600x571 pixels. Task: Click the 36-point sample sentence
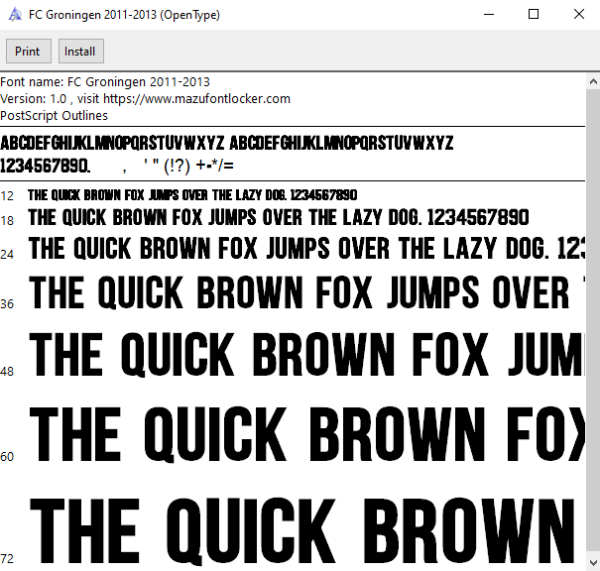pyautogui.click(x=307, y=293)
